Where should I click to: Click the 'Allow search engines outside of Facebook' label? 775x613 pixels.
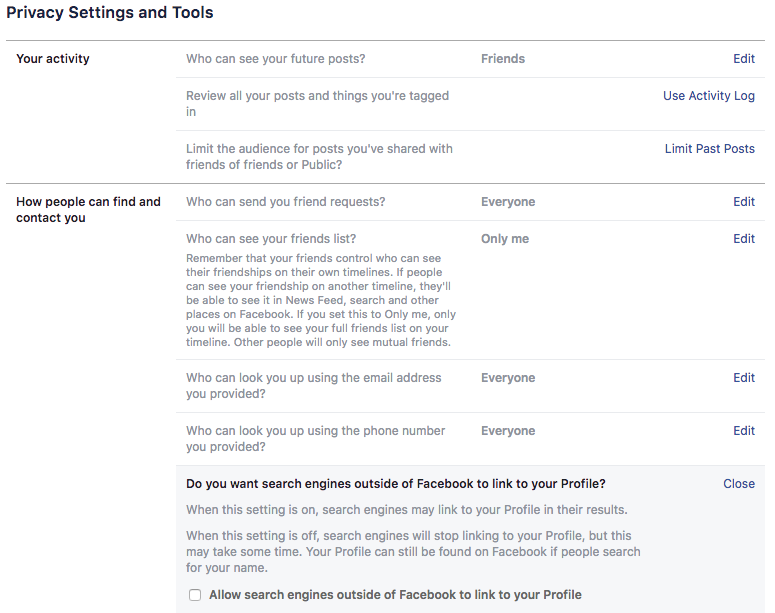coord(395,595)
